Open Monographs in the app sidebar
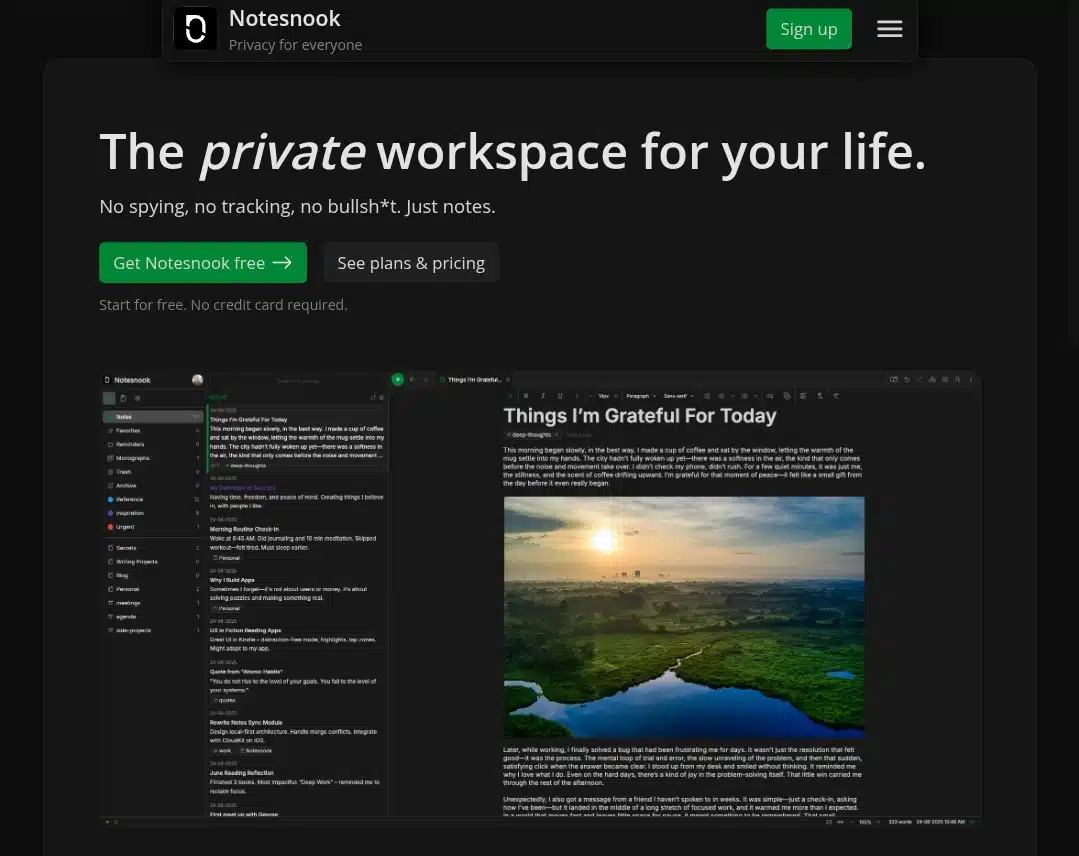The width and height of the screenshot is (1079, 856). pyautogui.click(x=153, y=458)
